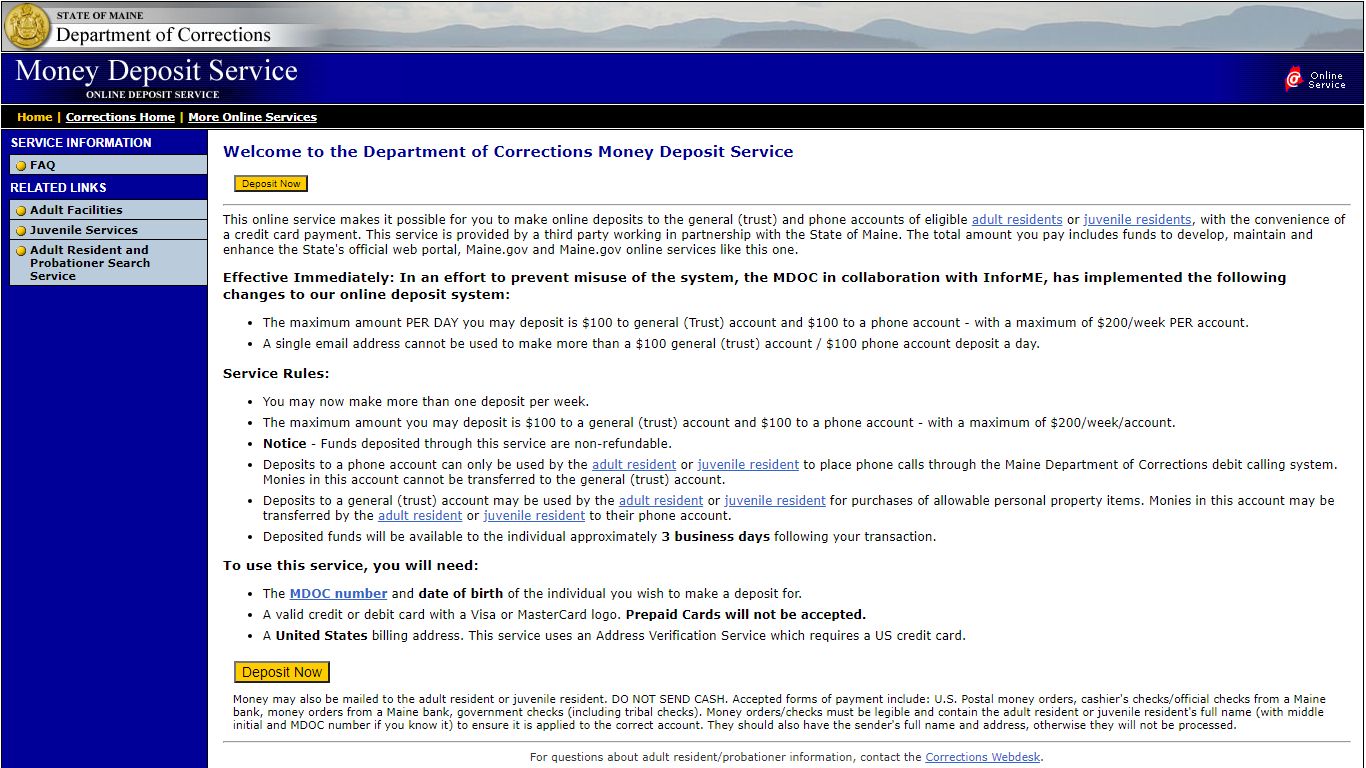Click the yellow bullet beside FAQ
Viewport: 1366px width, 768px height.
pos(21,166)
